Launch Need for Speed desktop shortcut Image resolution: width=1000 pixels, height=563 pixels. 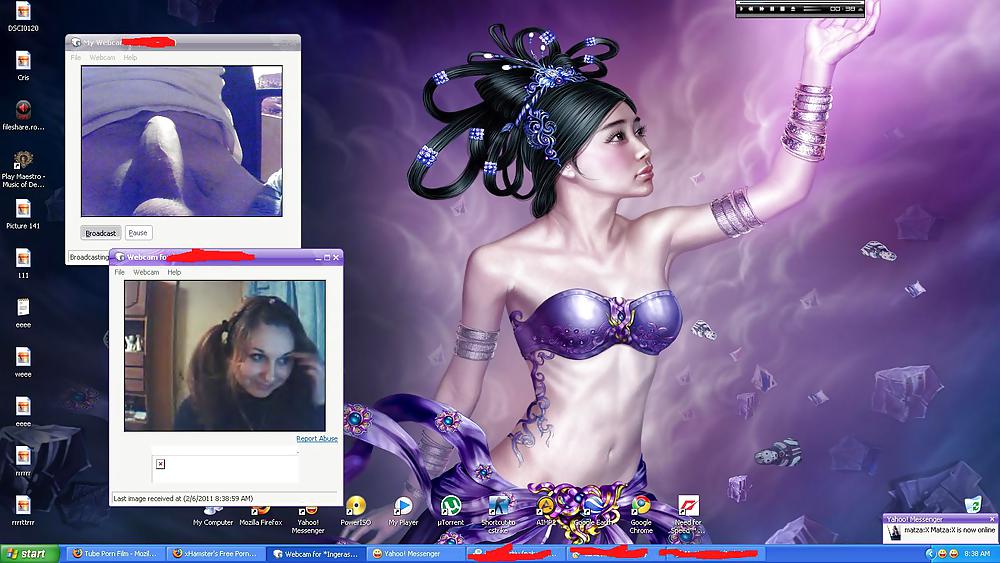click(688, 514)
